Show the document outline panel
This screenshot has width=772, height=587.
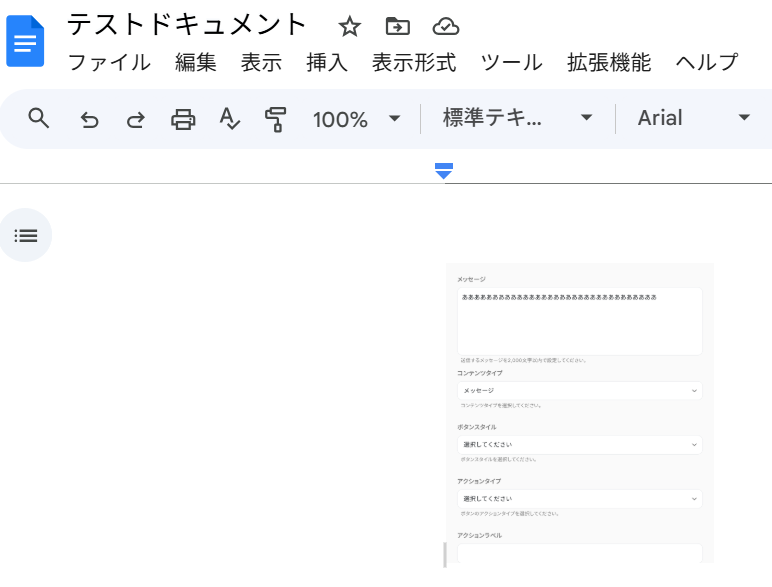click(26, 235)
